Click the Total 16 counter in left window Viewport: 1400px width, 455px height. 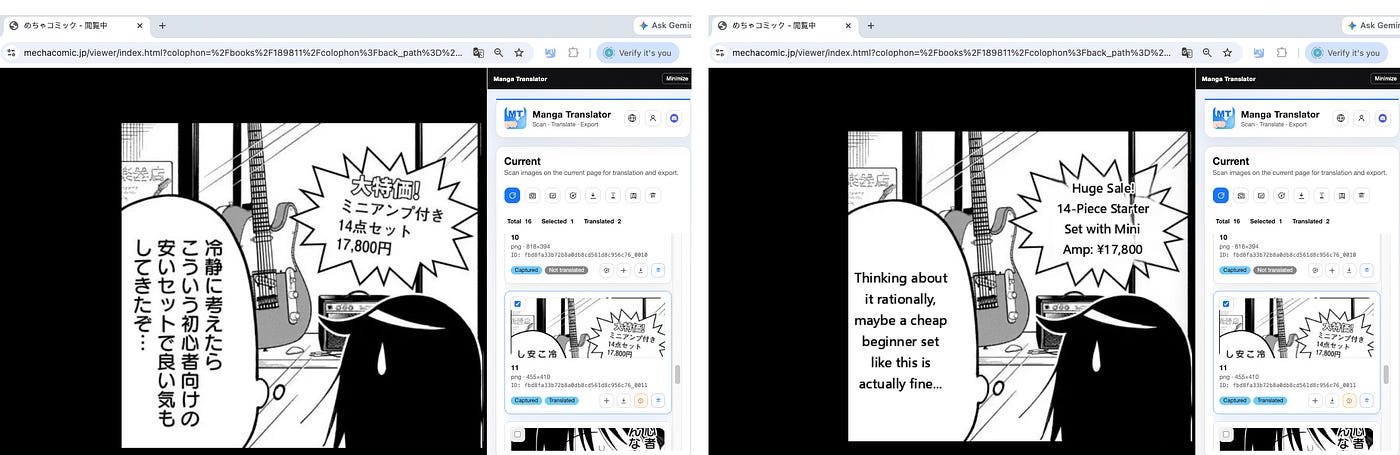pyautogui.click(x=519, y=221)
